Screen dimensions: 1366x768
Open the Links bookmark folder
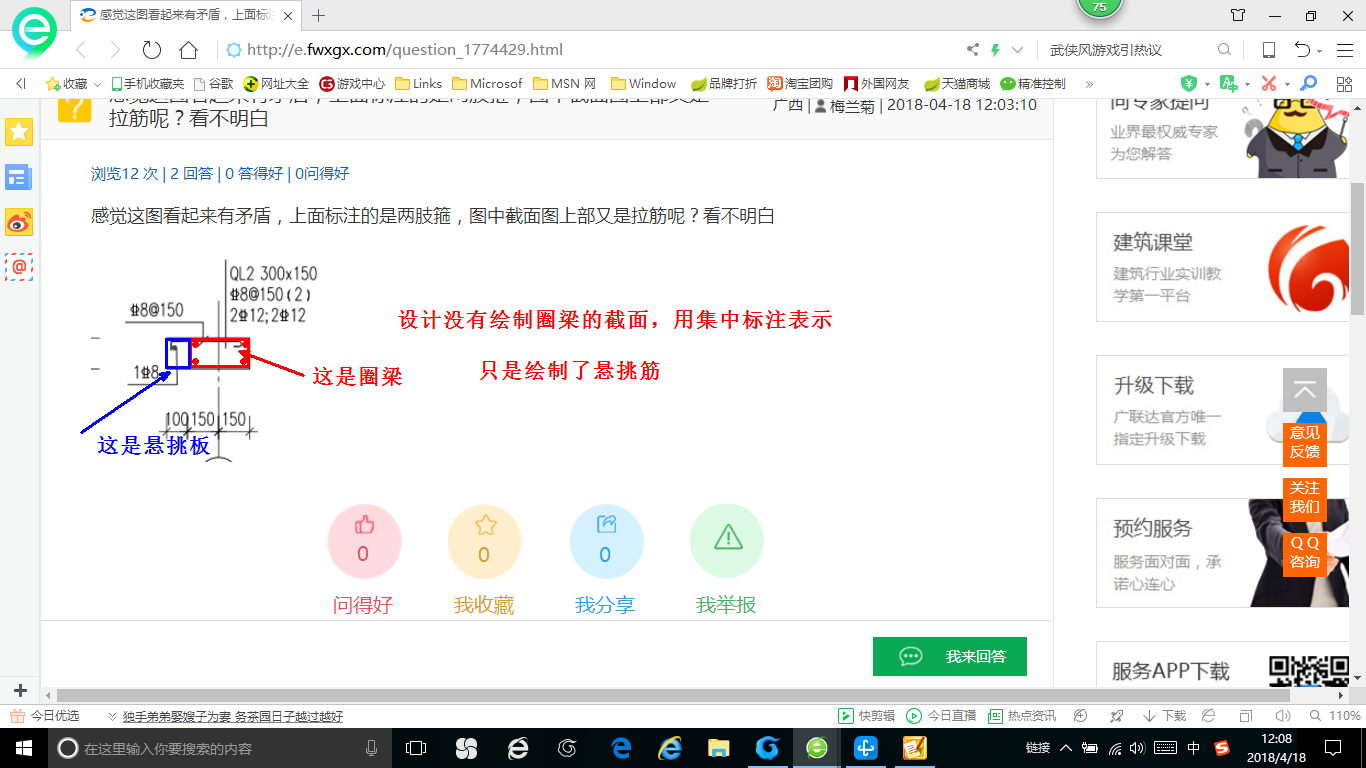pyautogui.click(x=419, y=84)
